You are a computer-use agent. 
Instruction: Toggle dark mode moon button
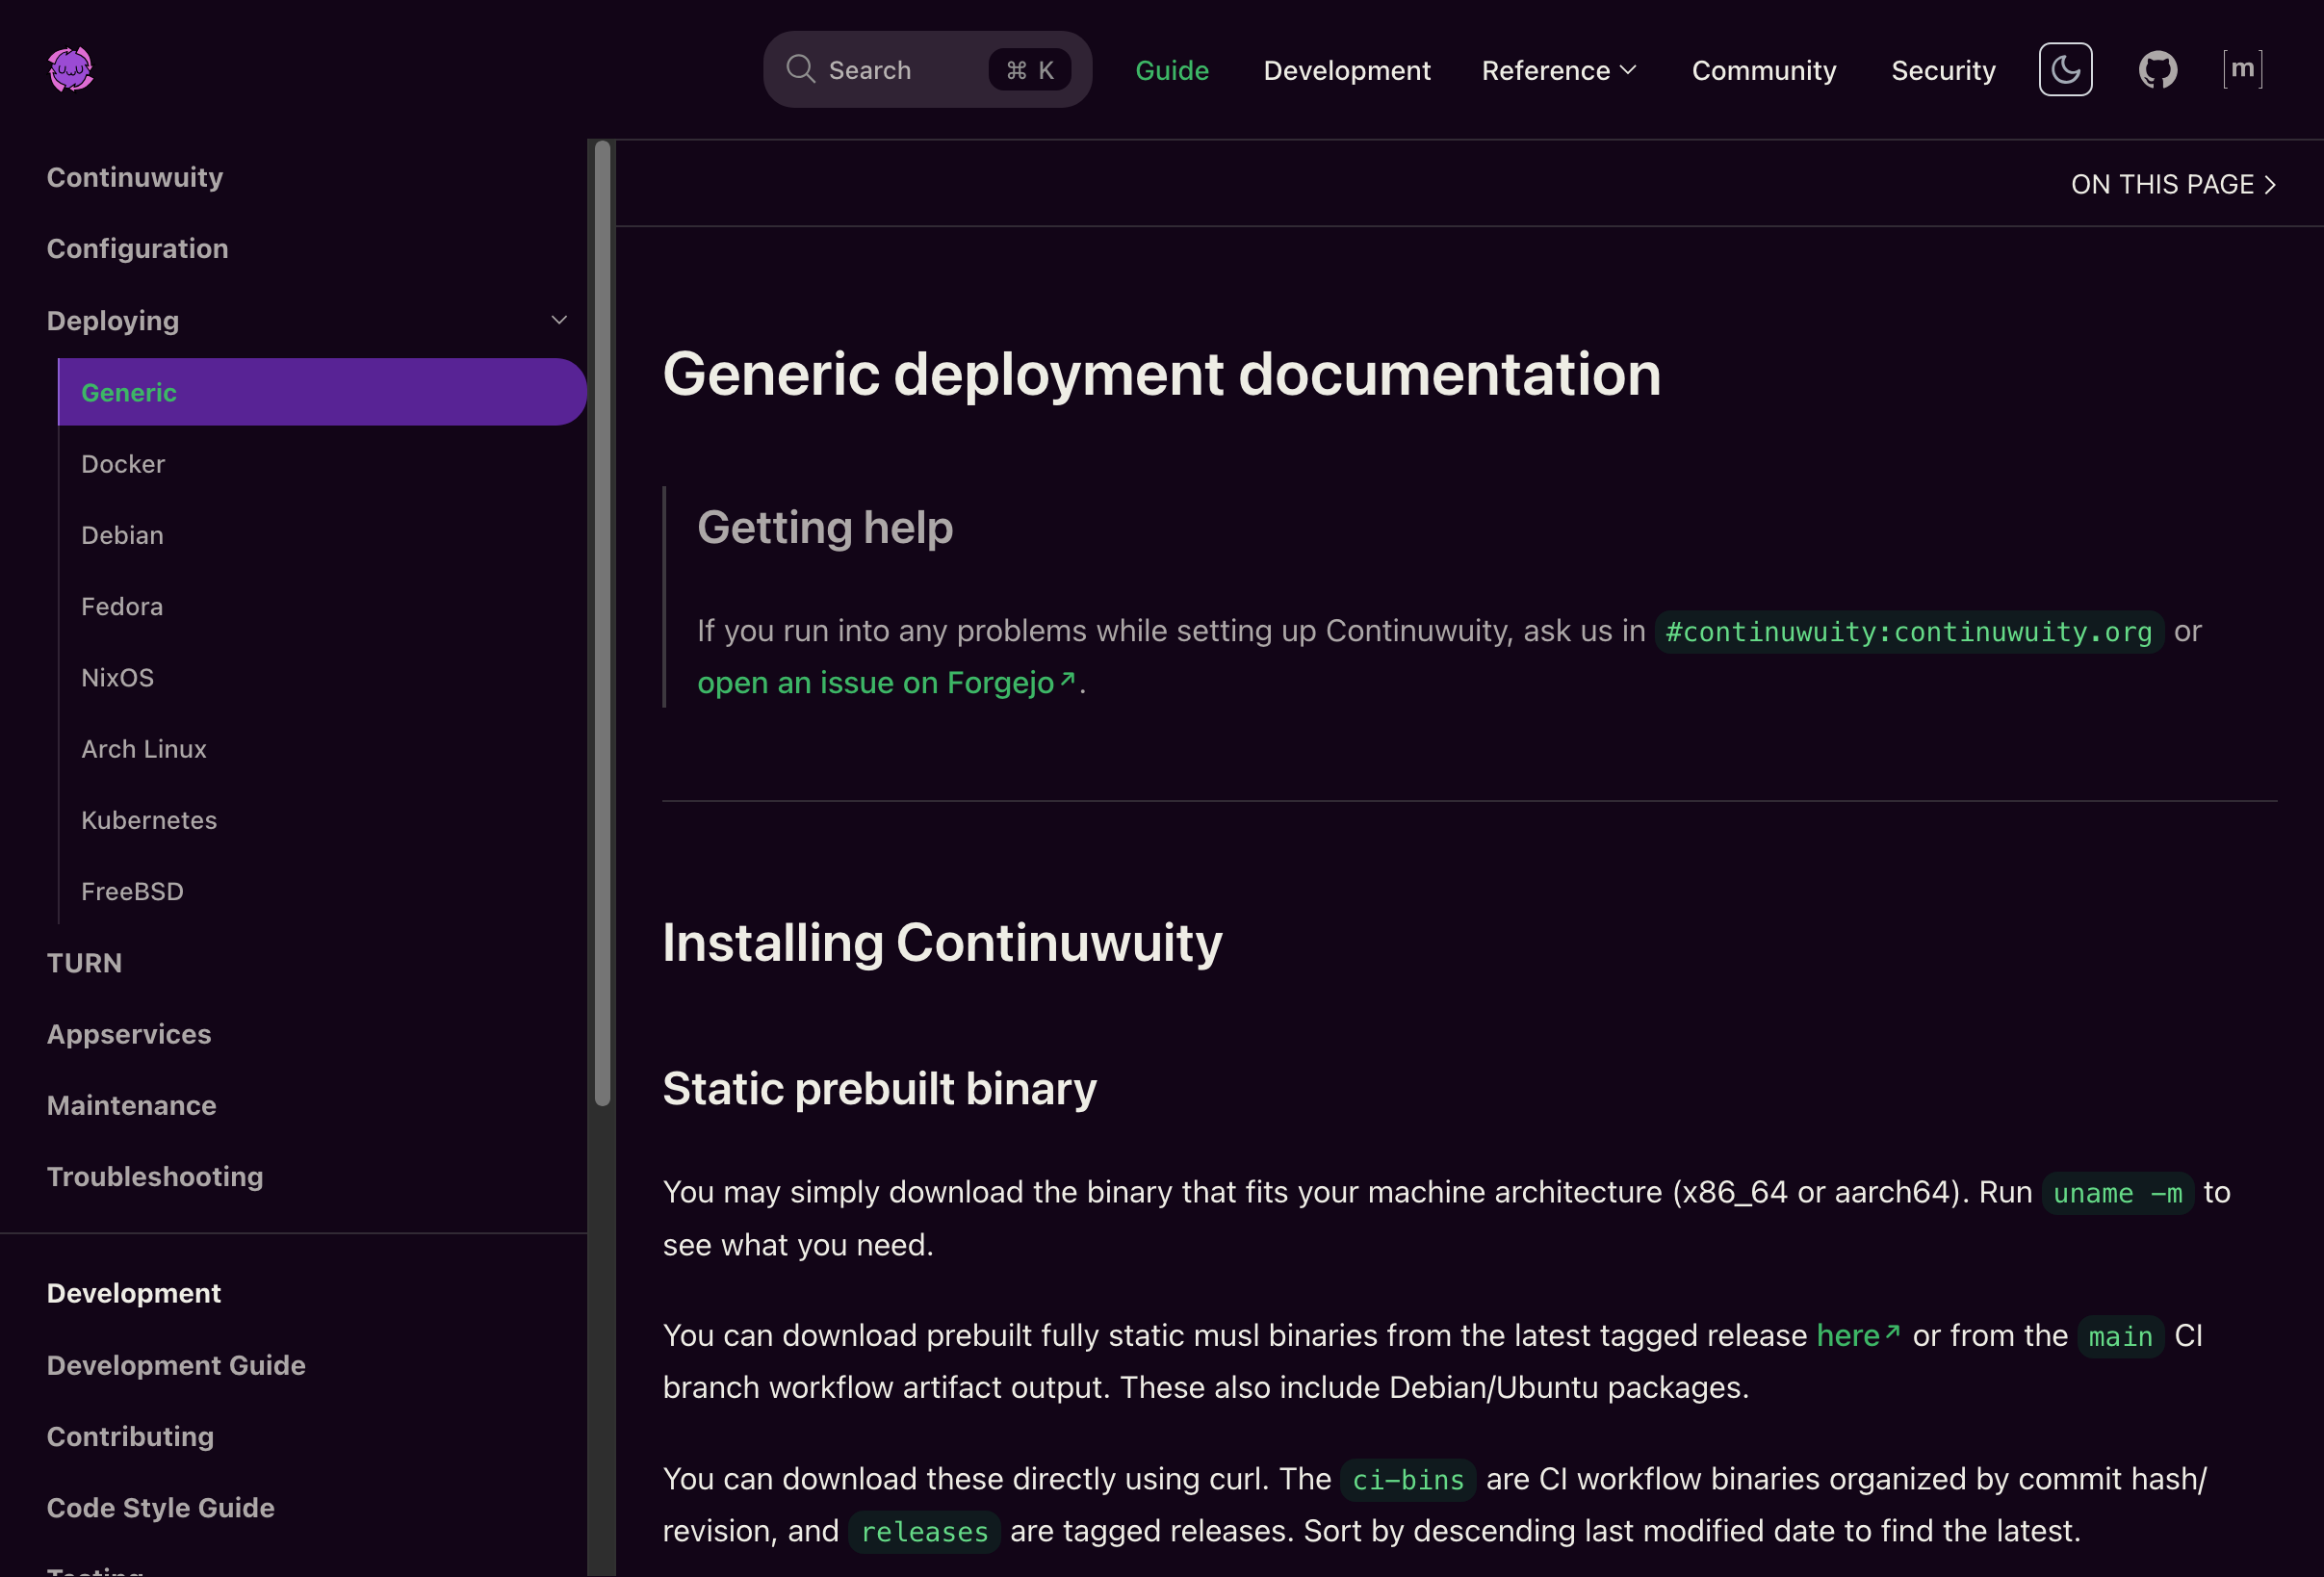click(2065, 70)
